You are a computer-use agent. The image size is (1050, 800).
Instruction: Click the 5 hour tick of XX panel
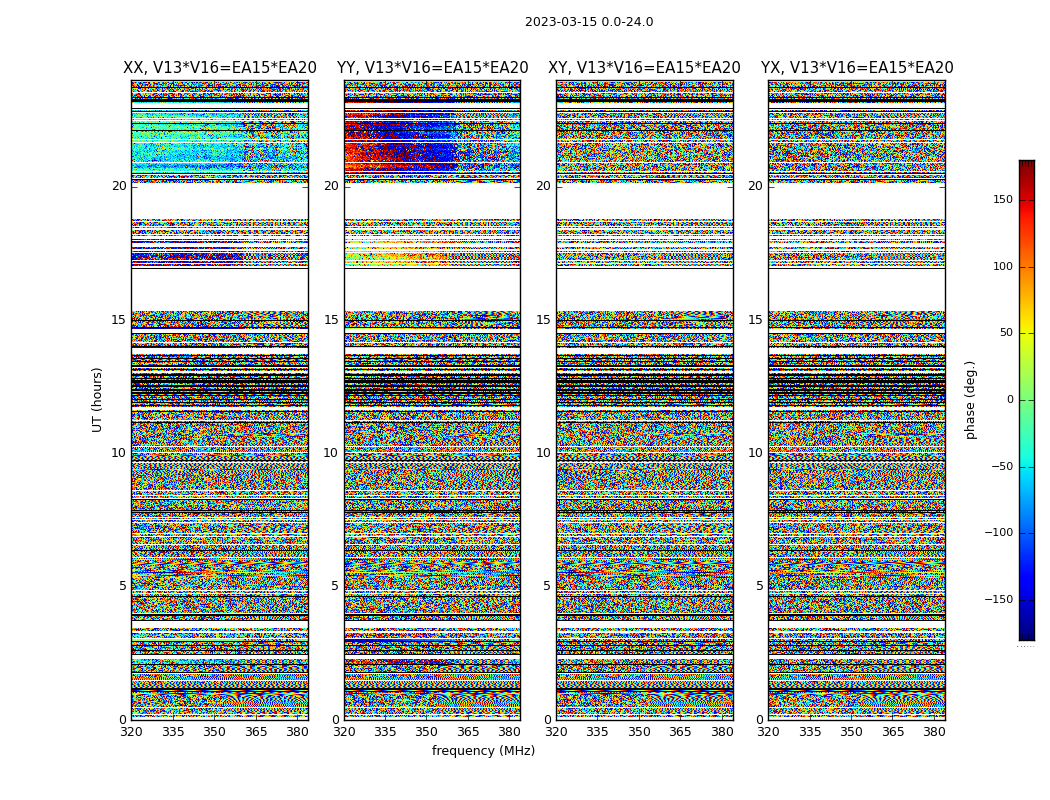pyautogui.click(x=123, y=586)
